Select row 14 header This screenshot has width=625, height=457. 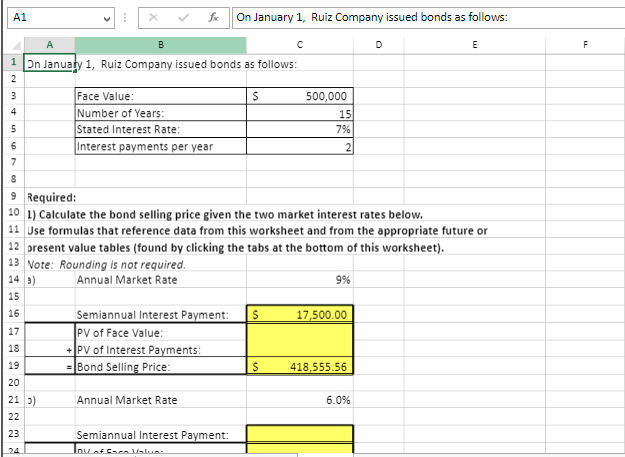[x=14, y=279]
